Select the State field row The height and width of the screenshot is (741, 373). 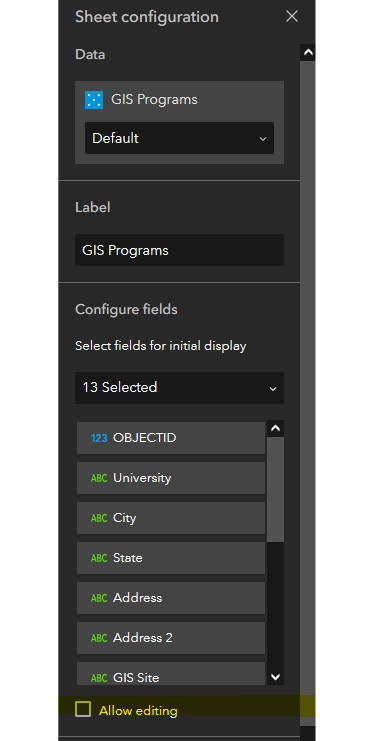click(171, 558)
